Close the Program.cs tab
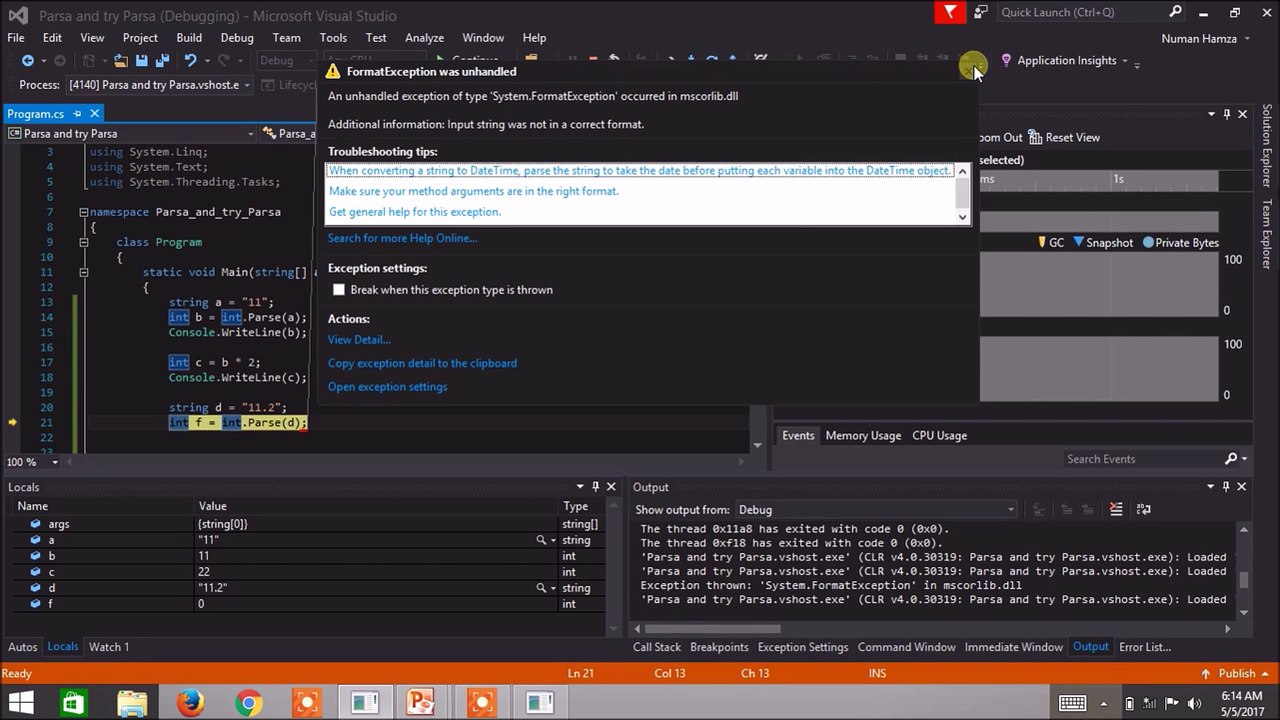Viewport: 1280px width, 720px height. pos(95,114)
